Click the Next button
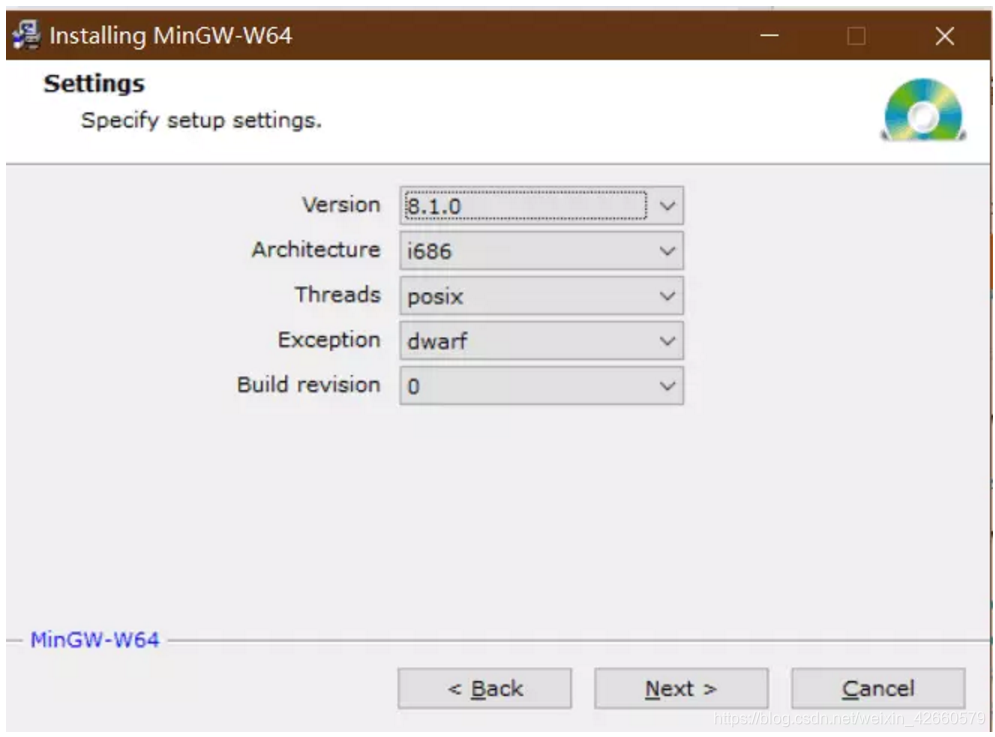This screenshot has width=995, height=737. point(681,688)
